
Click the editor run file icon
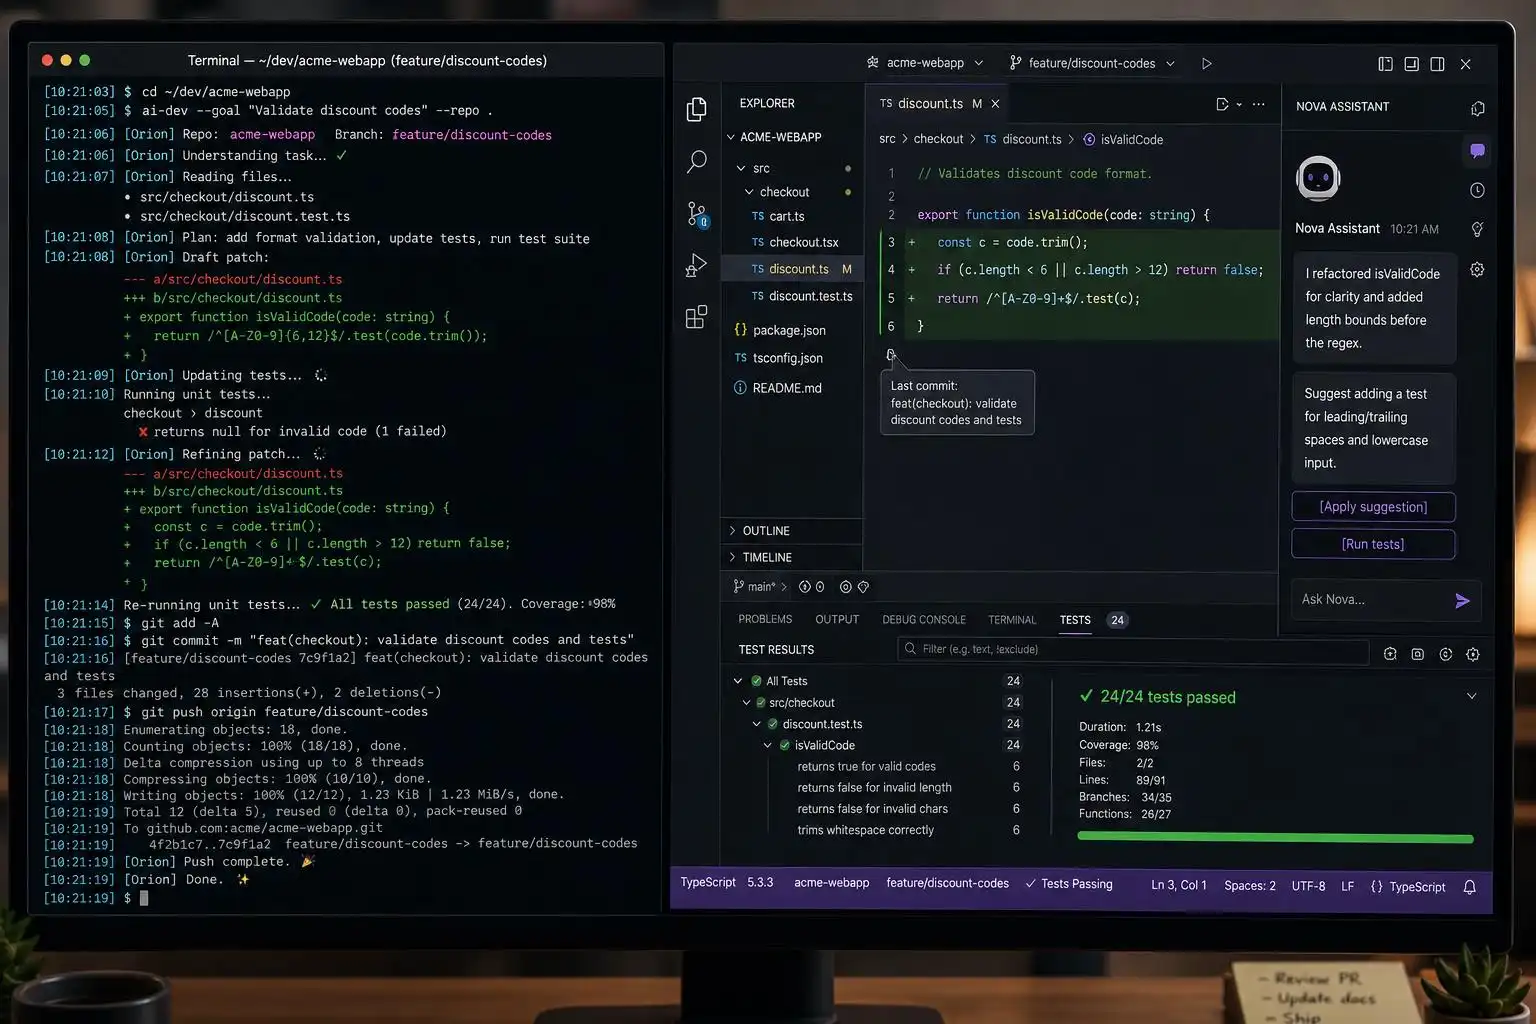point(1222,104)
